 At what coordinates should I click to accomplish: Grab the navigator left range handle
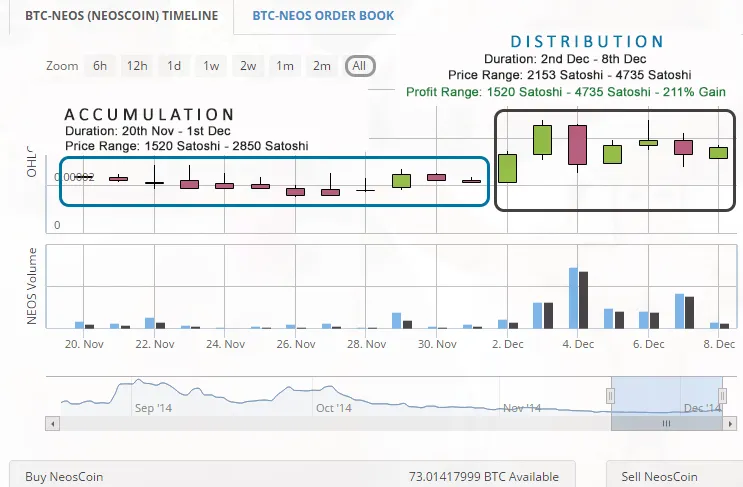(x=610, y=395)
